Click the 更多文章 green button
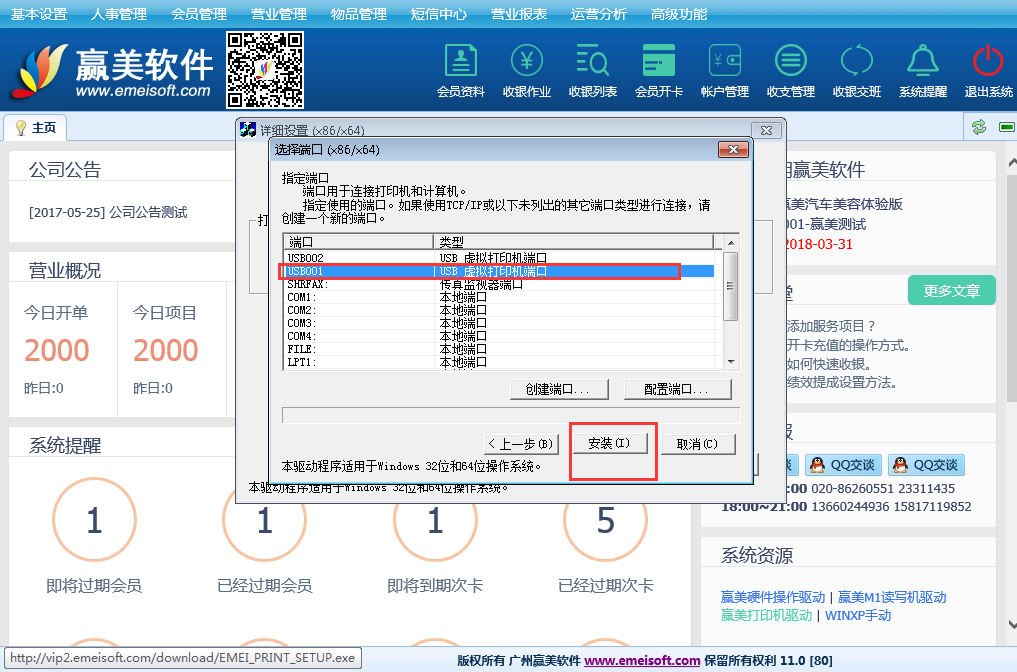Image resolution: width=1017 pixels, height=672 pixels. point(951,291)
